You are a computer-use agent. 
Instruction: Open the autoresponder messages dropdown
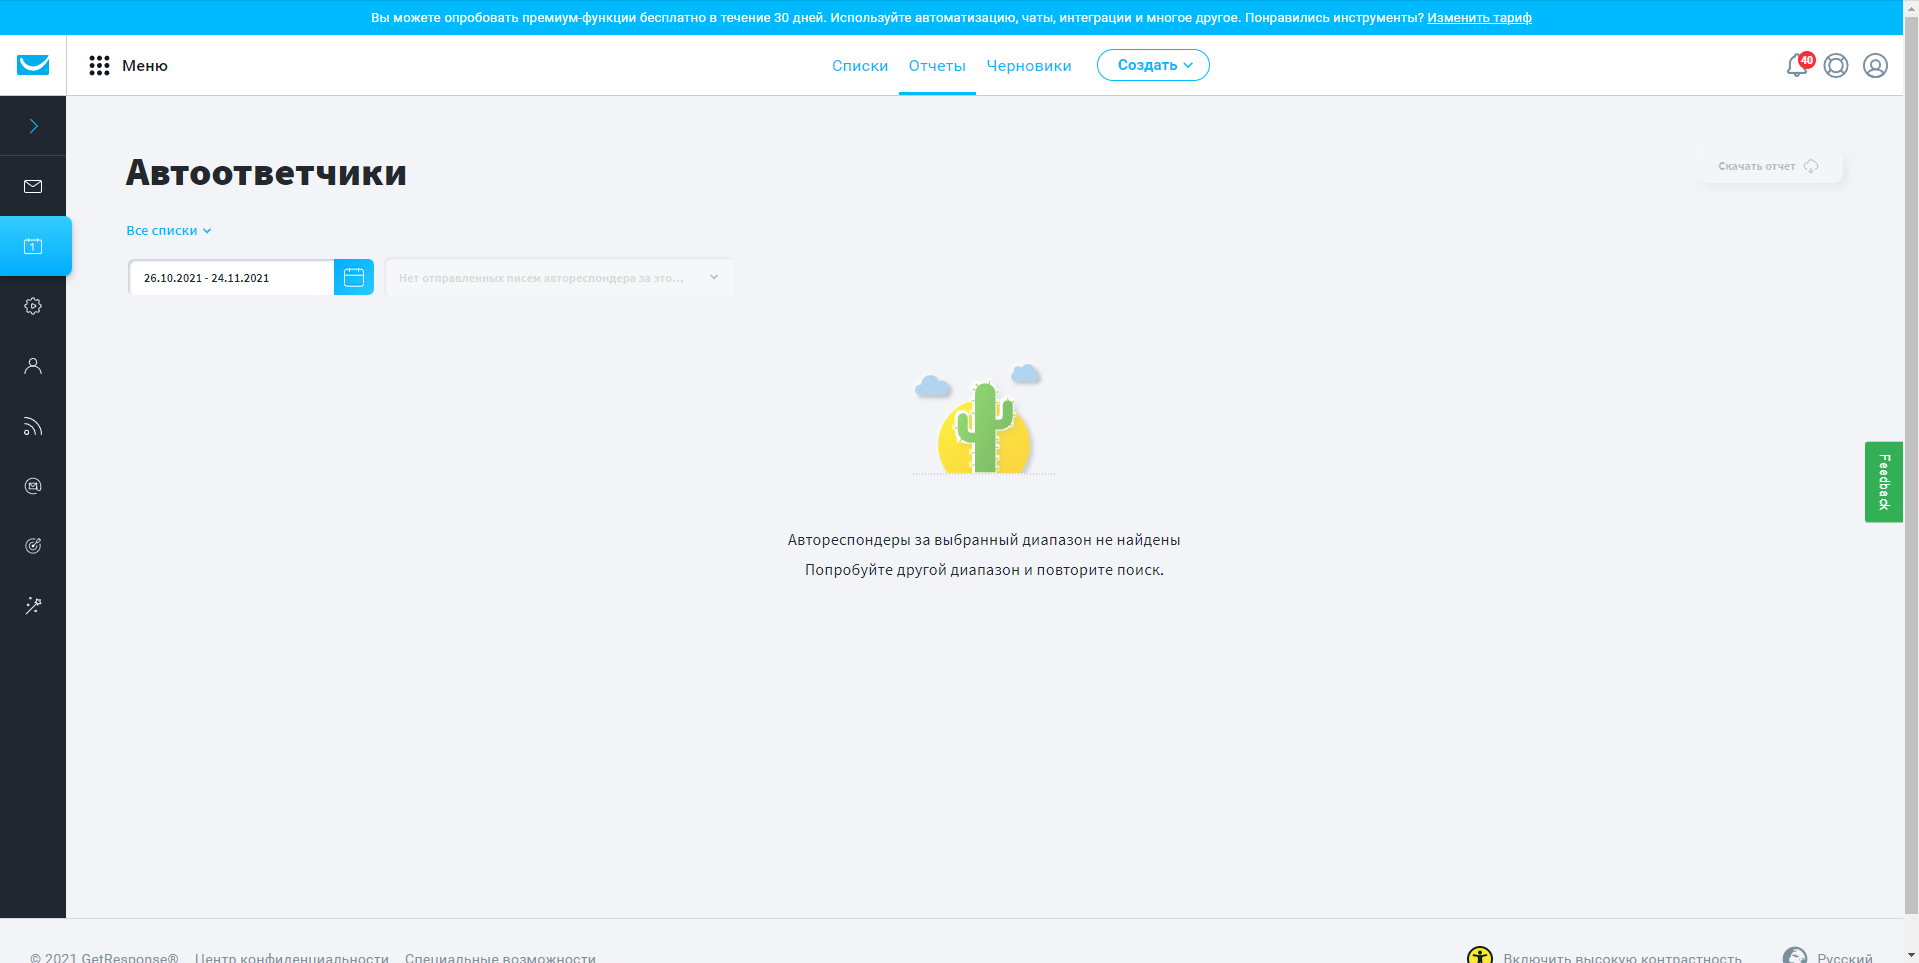tap(559, 277)
